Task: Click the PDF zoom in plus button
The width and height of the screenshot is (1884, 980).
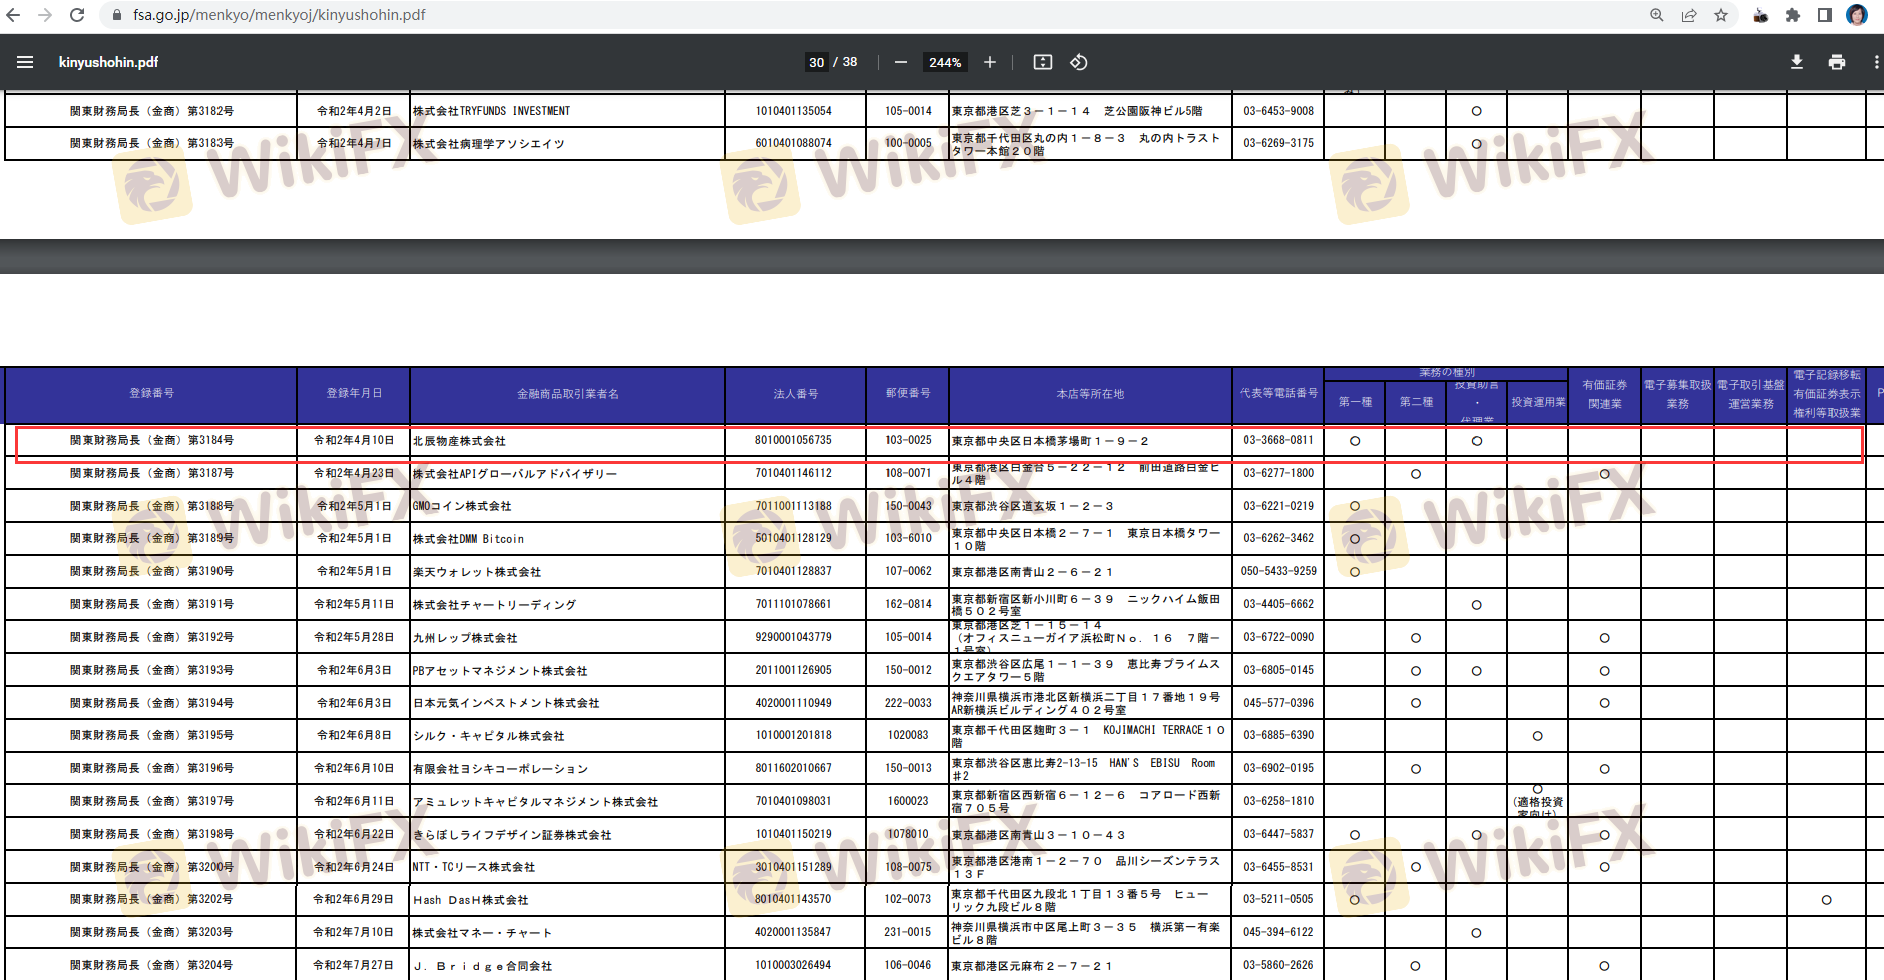Action: pyautogui.click(x=990, y=62)
